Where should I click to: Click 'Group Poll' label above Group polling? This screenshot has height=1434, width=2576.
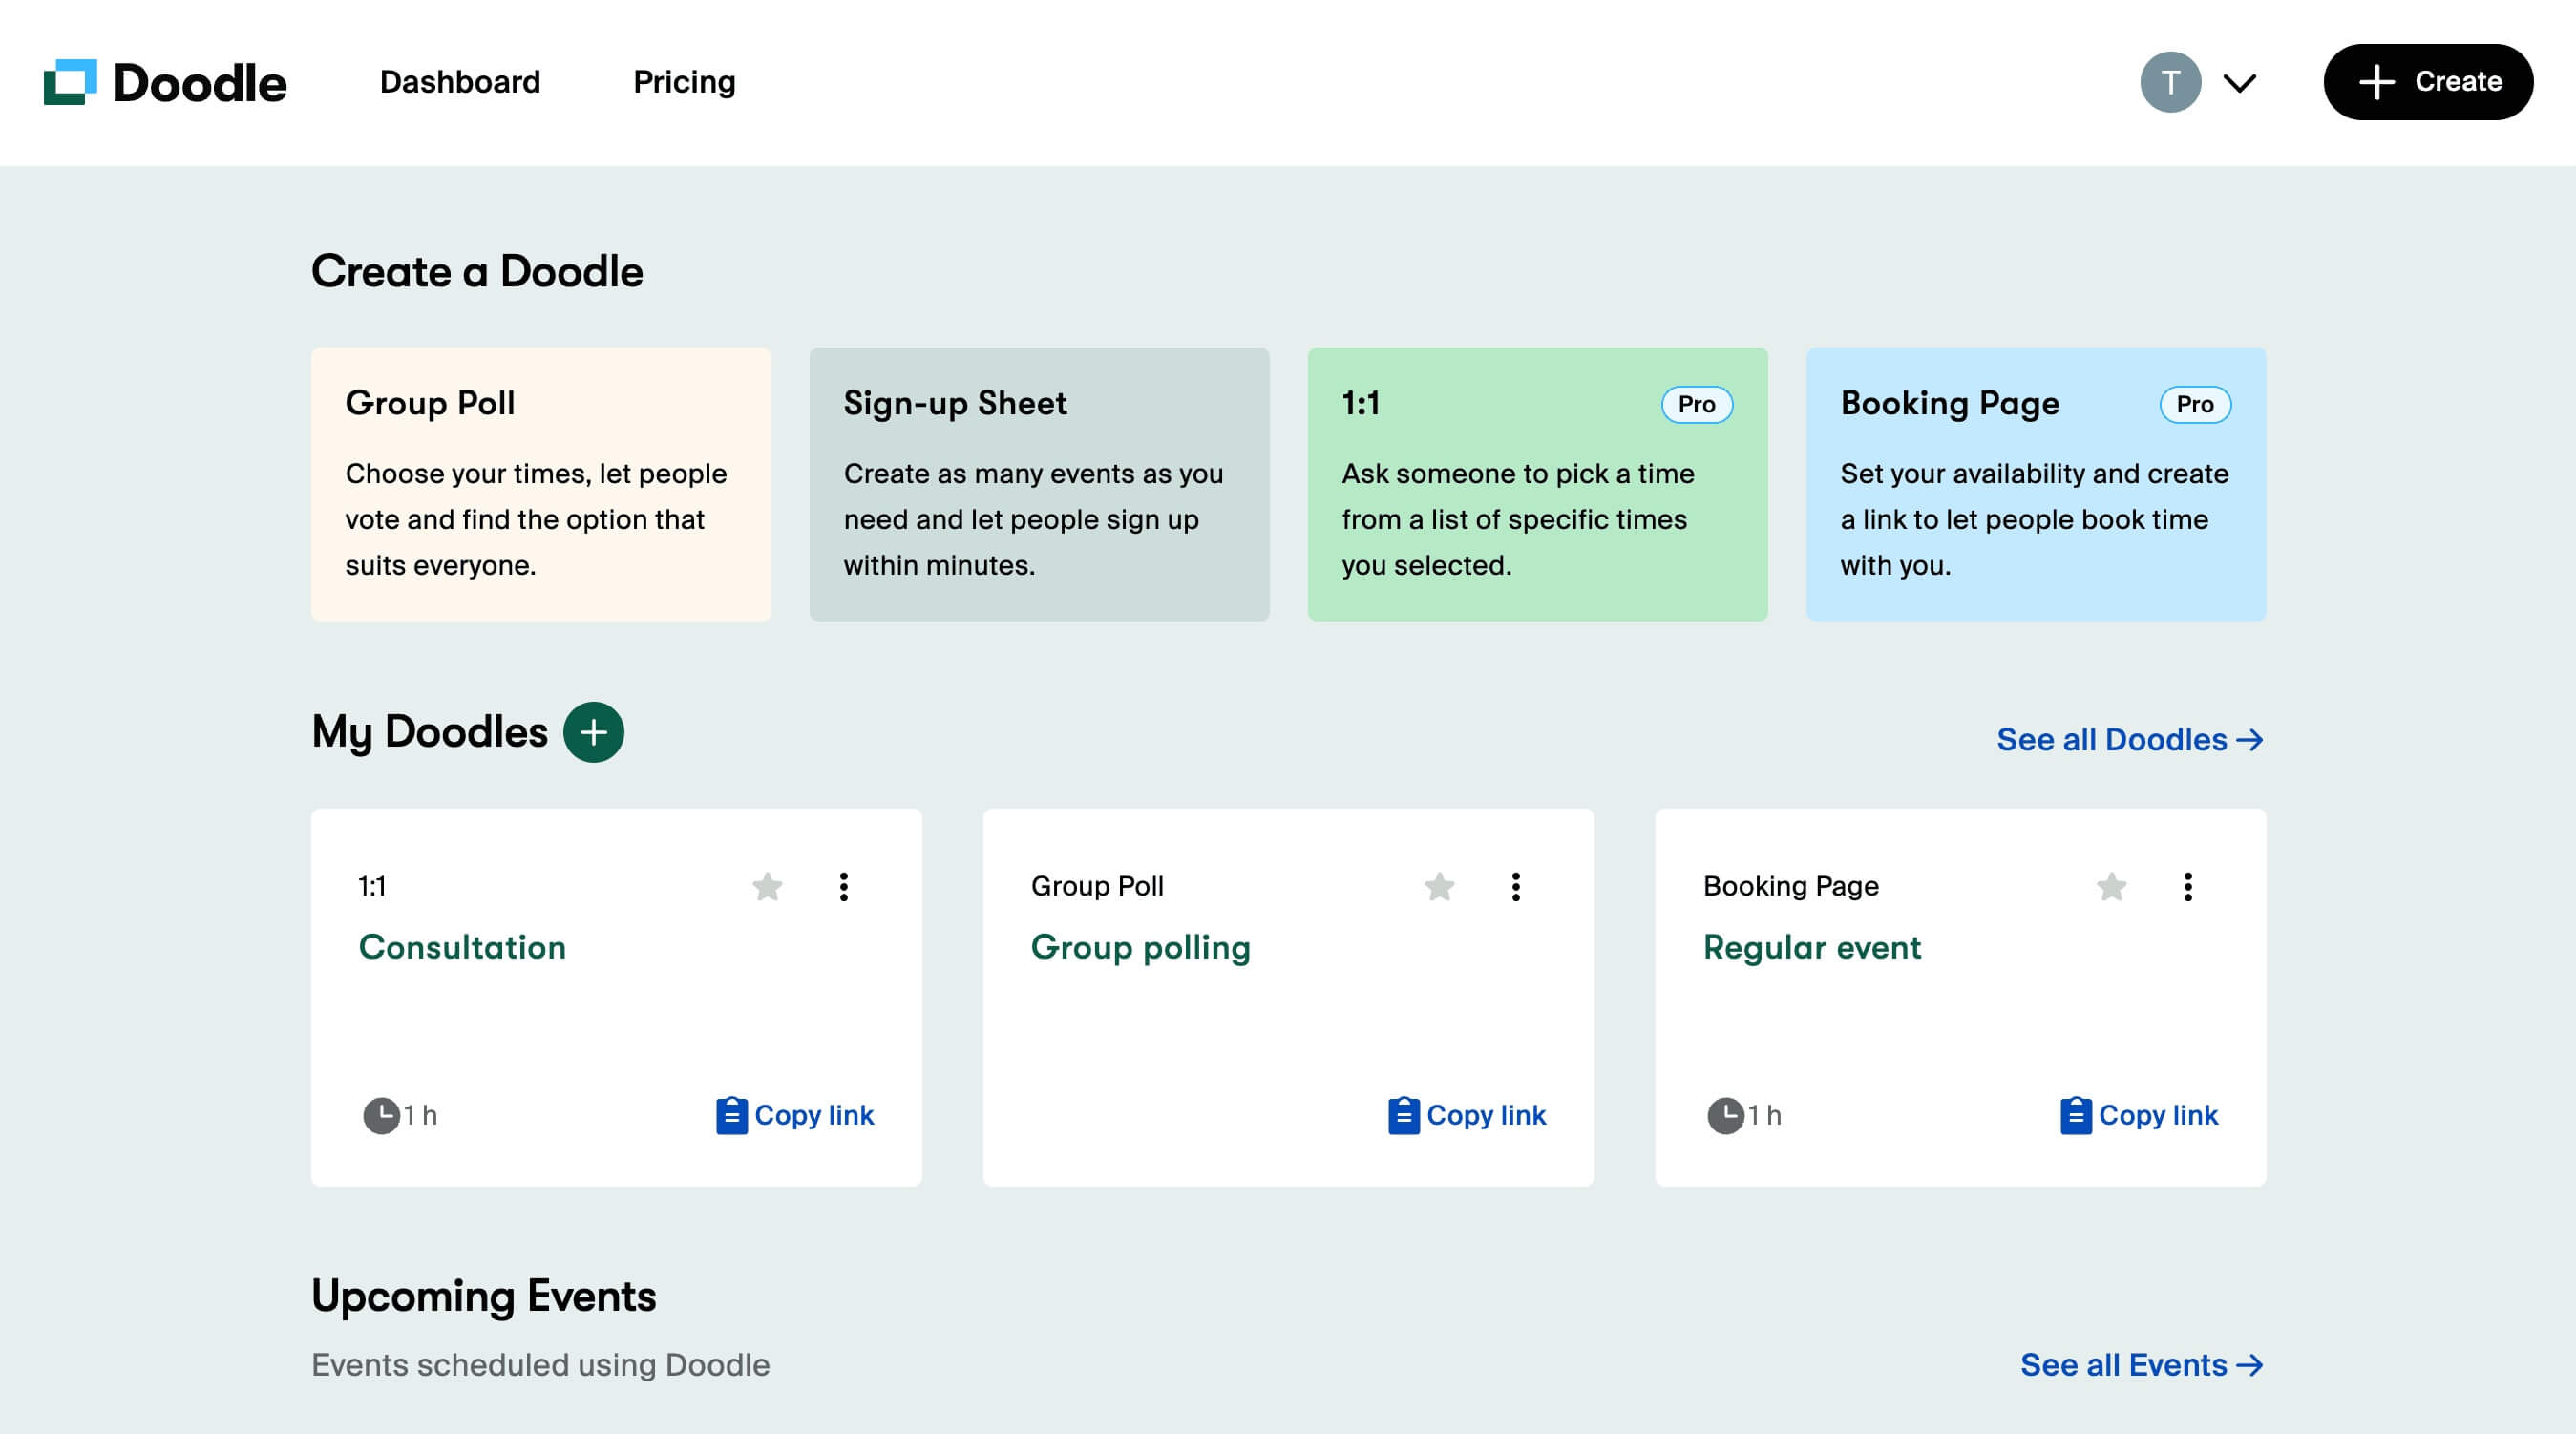[1097, 886]
